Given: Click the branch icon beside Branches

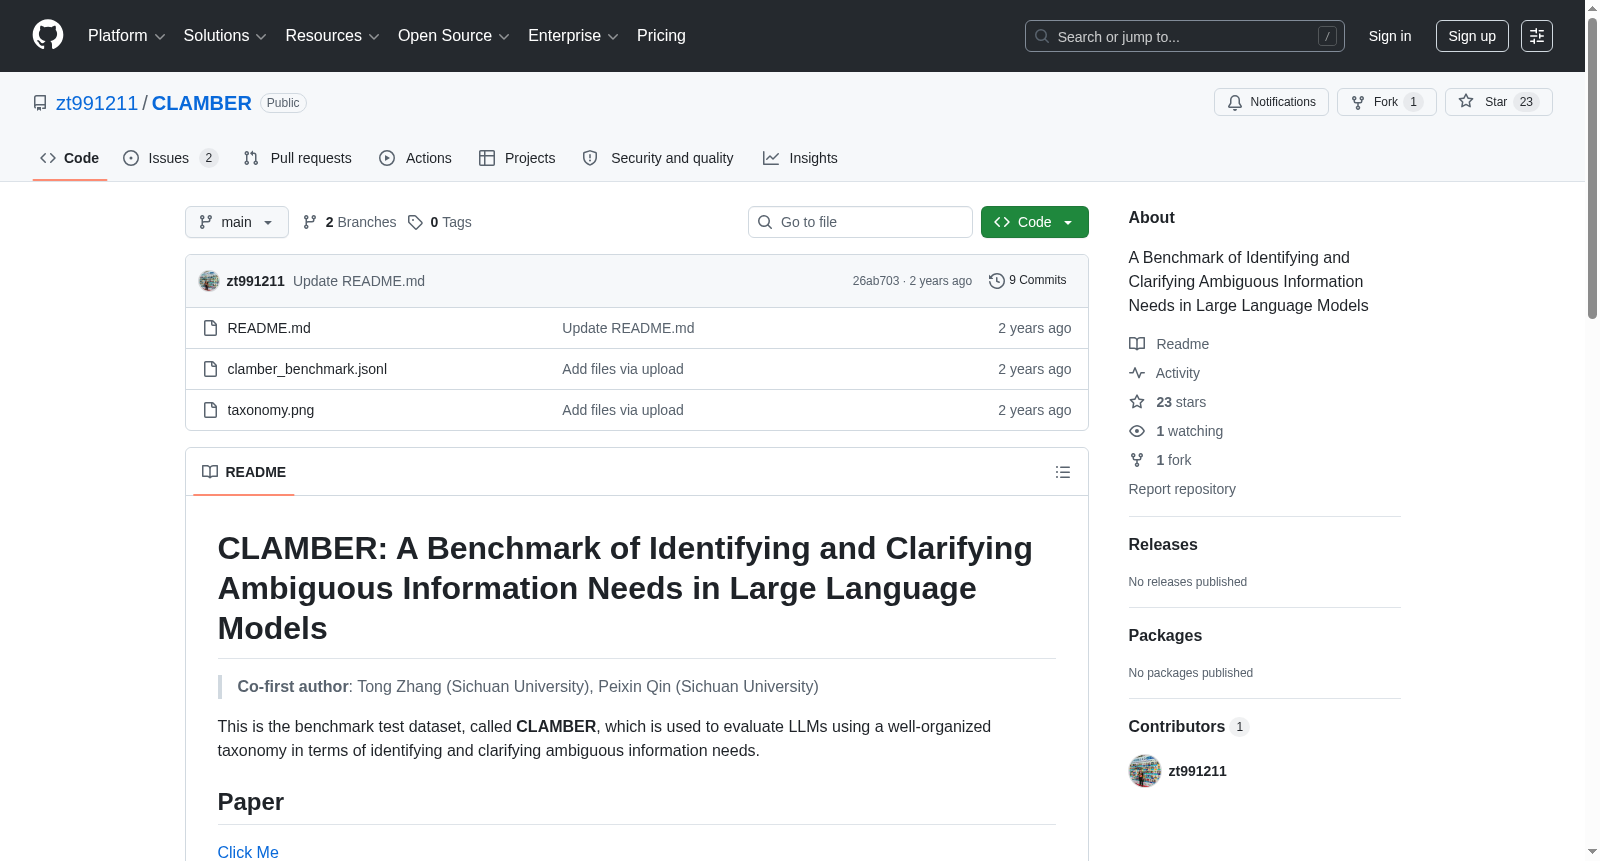Looking at the screenshot, I should (310, 222).
